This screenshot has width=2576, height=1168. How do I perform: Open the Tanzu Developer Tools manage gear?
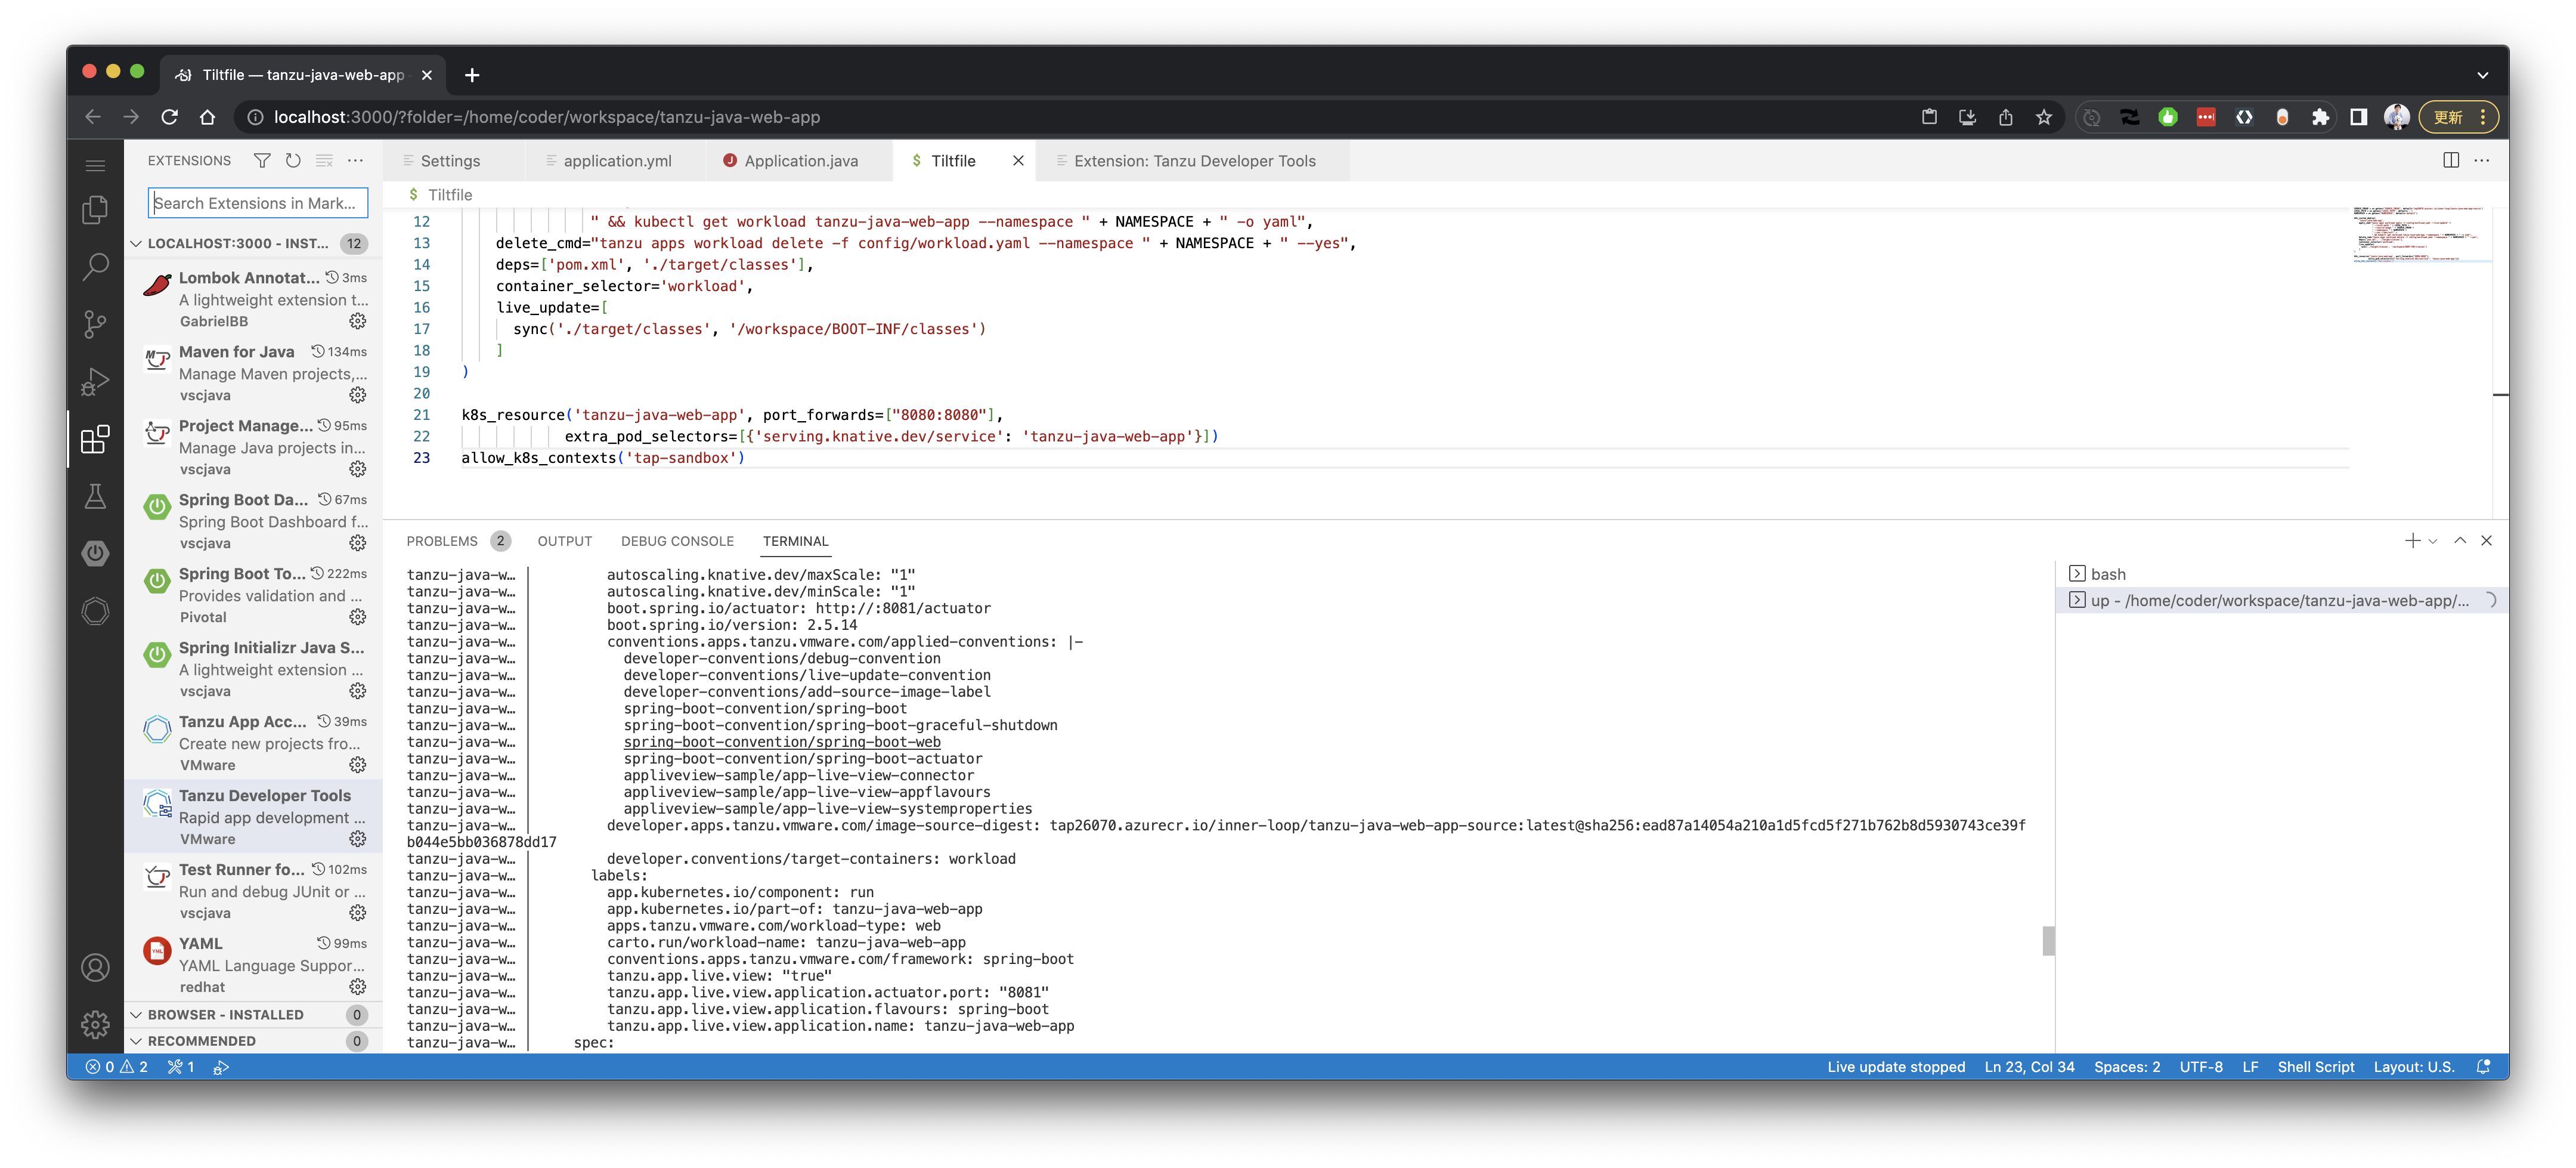tap(358, 839)
